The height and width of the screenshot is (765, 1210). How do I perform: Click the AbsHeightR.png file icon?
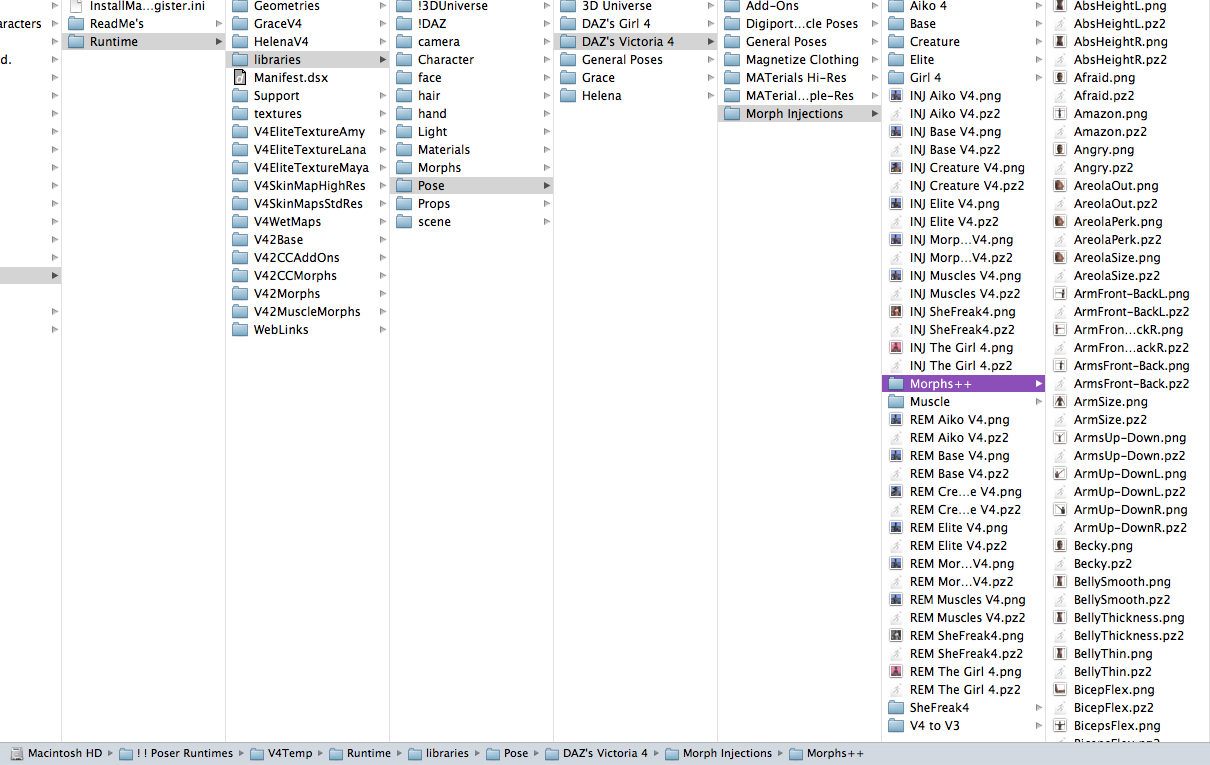click(x=1060, y=42)
